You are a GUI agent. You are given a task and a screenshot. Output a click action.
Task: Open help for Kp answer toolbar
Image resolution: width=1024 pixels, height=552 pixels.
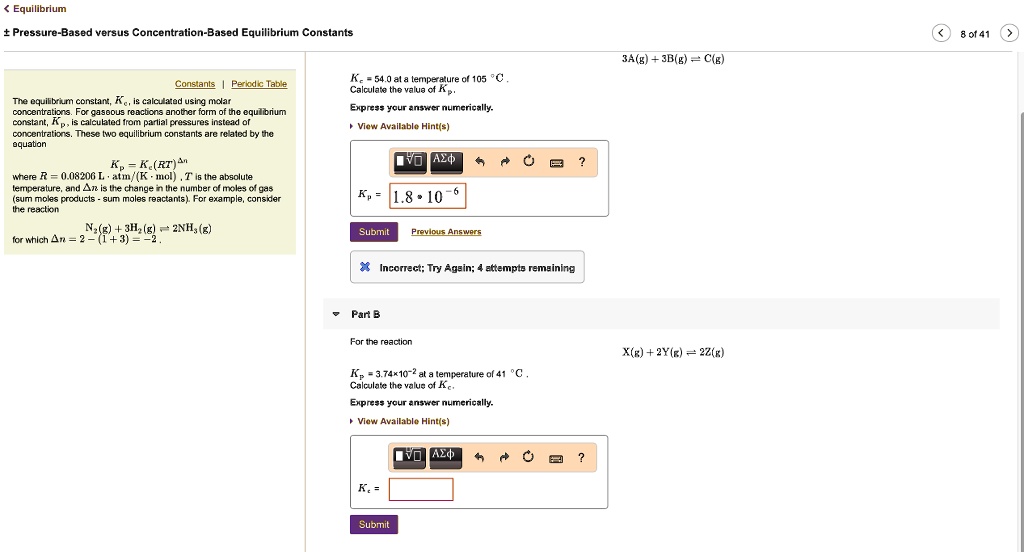(582, 160)
